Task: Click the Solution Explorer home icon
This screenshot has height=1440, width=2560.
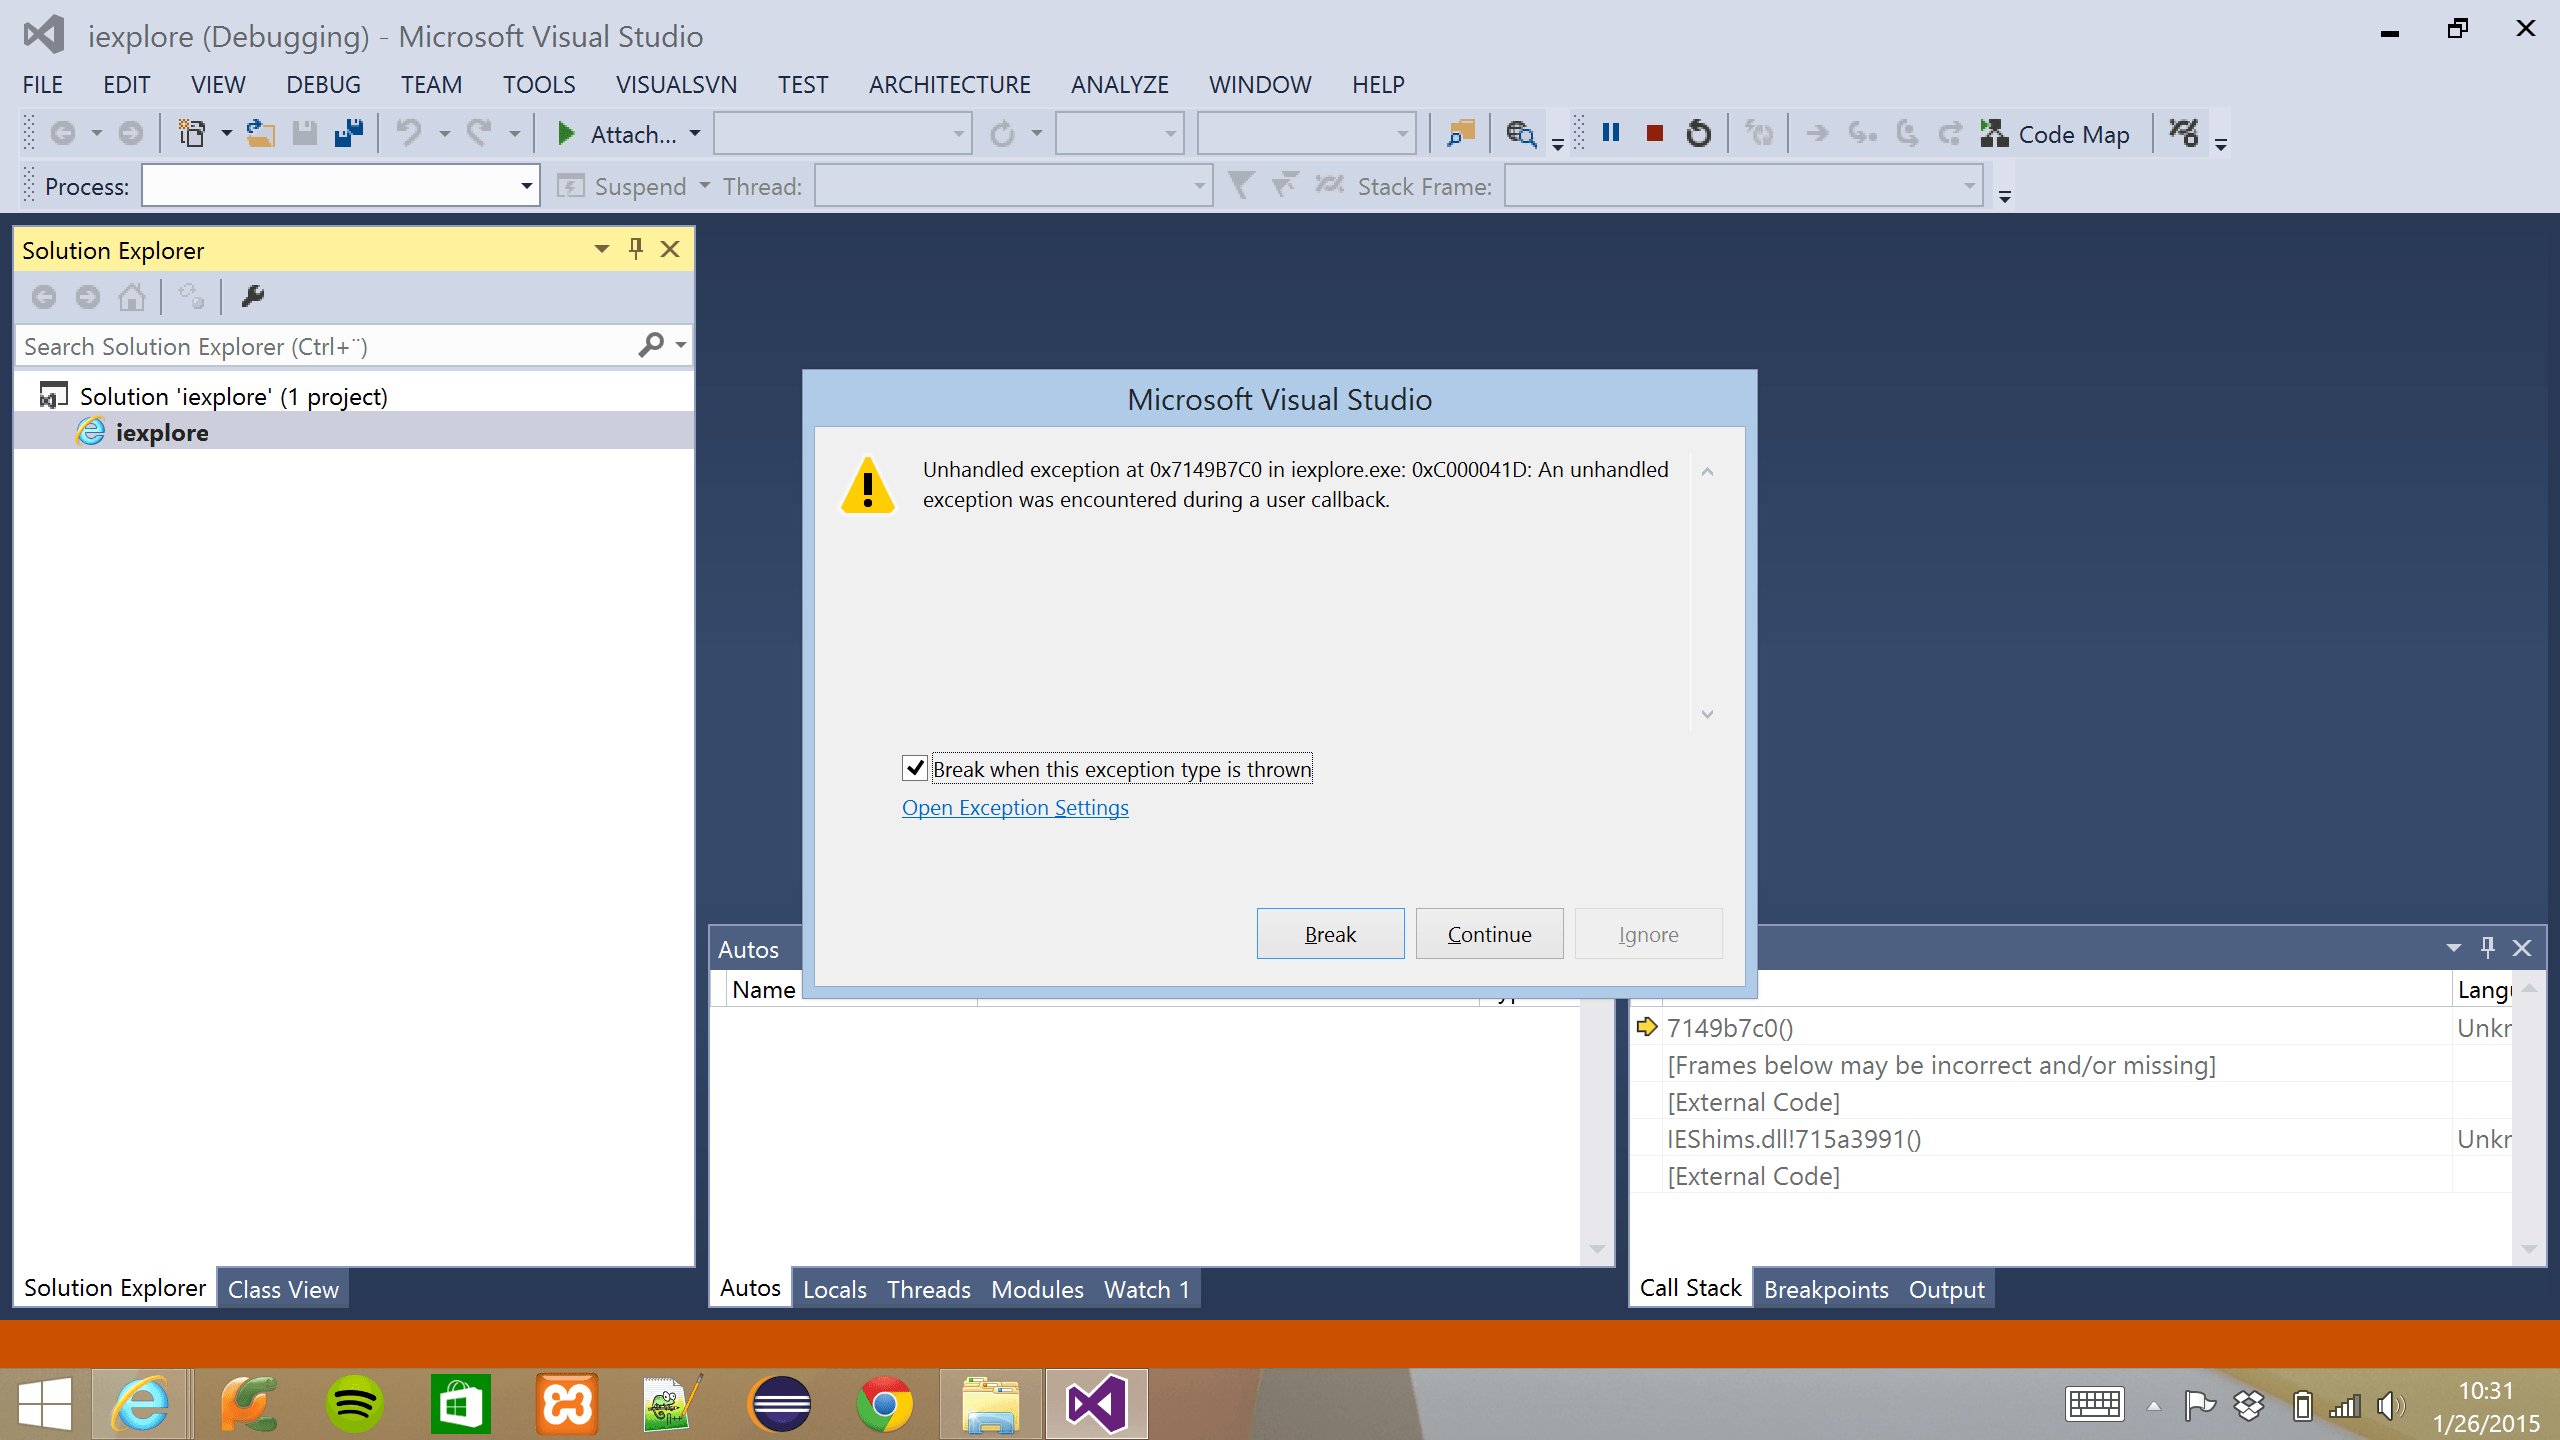Action: (x=132, y=297)
